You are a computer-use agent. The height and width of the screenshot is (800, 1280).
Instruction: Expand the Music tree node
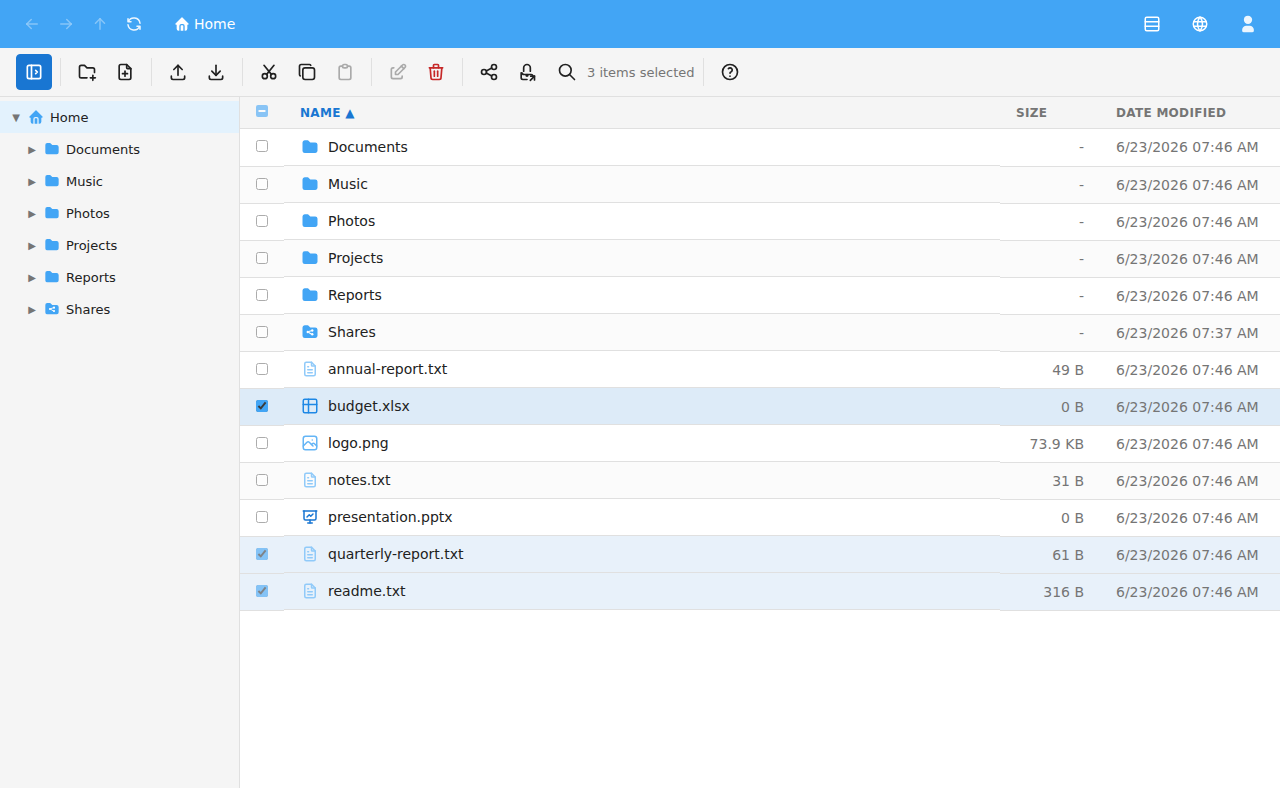click(x=32, y=181)
